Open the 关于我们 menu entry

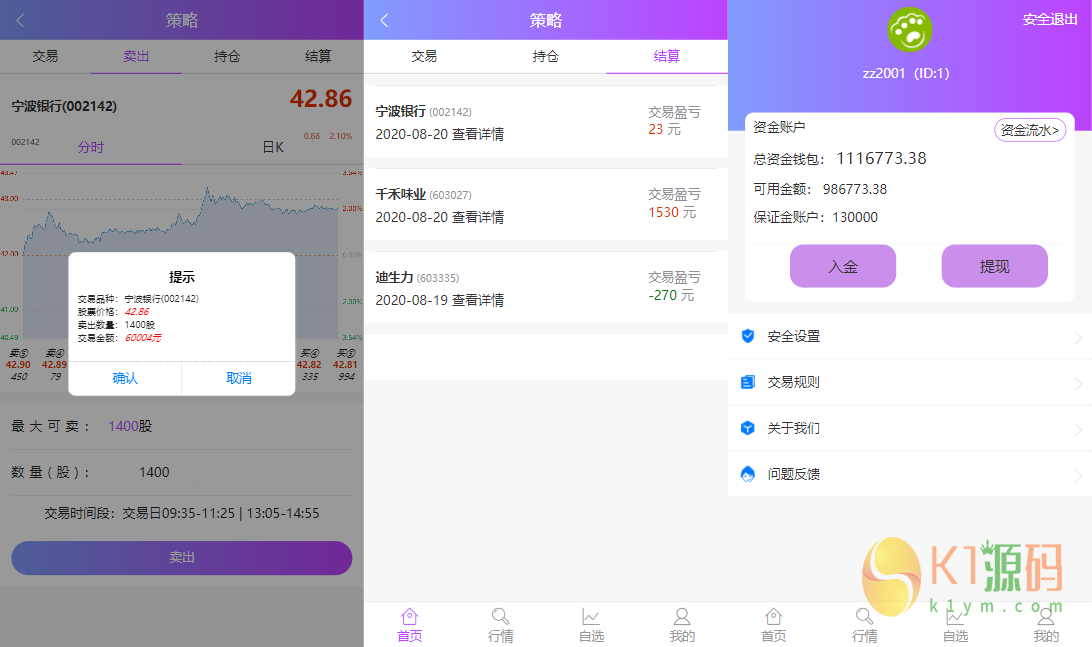coord(910,428)
